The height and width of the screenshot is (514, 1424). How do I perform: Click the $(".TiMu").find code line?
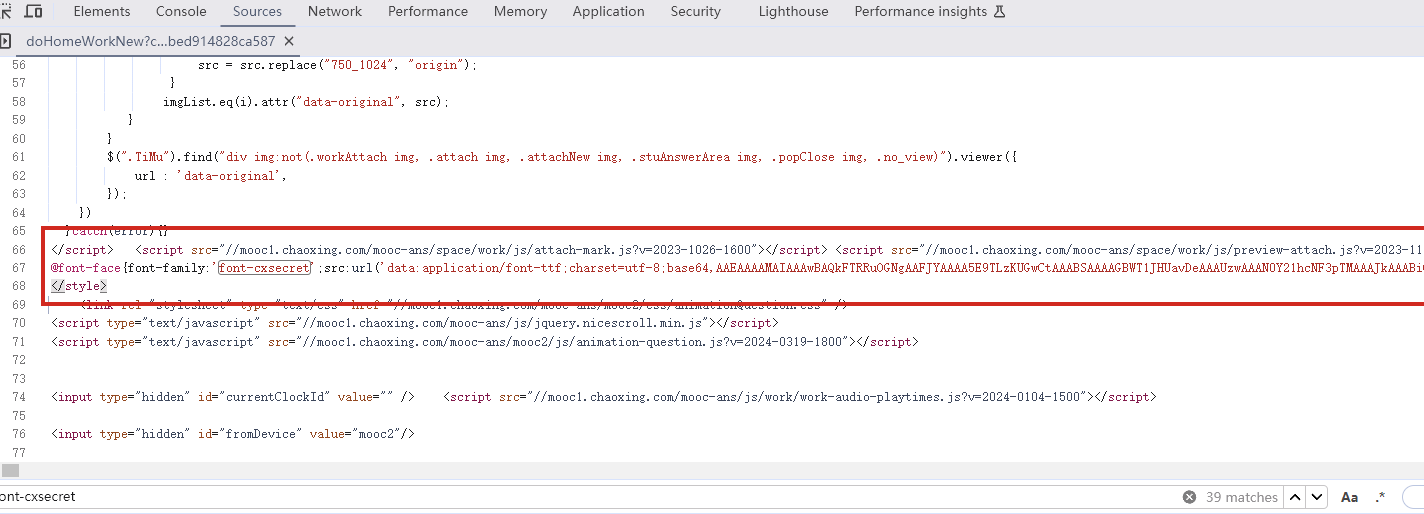[x=562, y=157]
